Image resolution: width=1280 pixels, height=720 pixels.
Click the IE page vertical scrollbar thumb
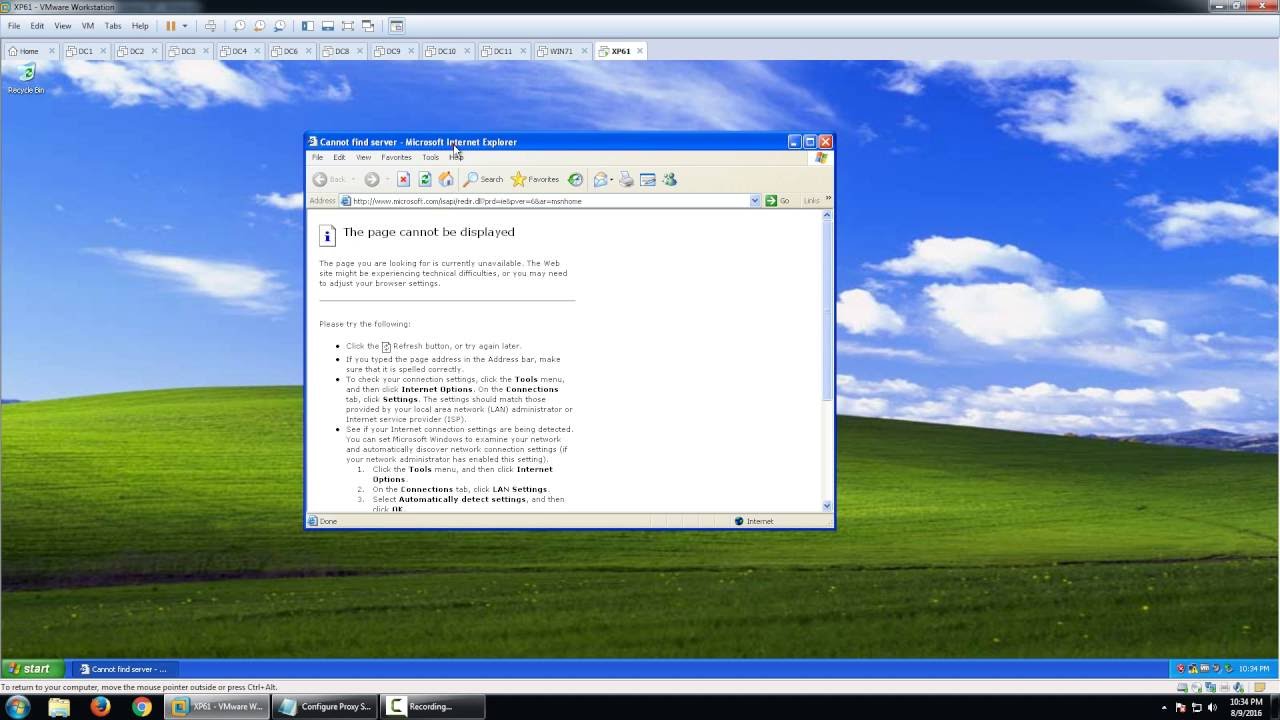tap(827, 312)
